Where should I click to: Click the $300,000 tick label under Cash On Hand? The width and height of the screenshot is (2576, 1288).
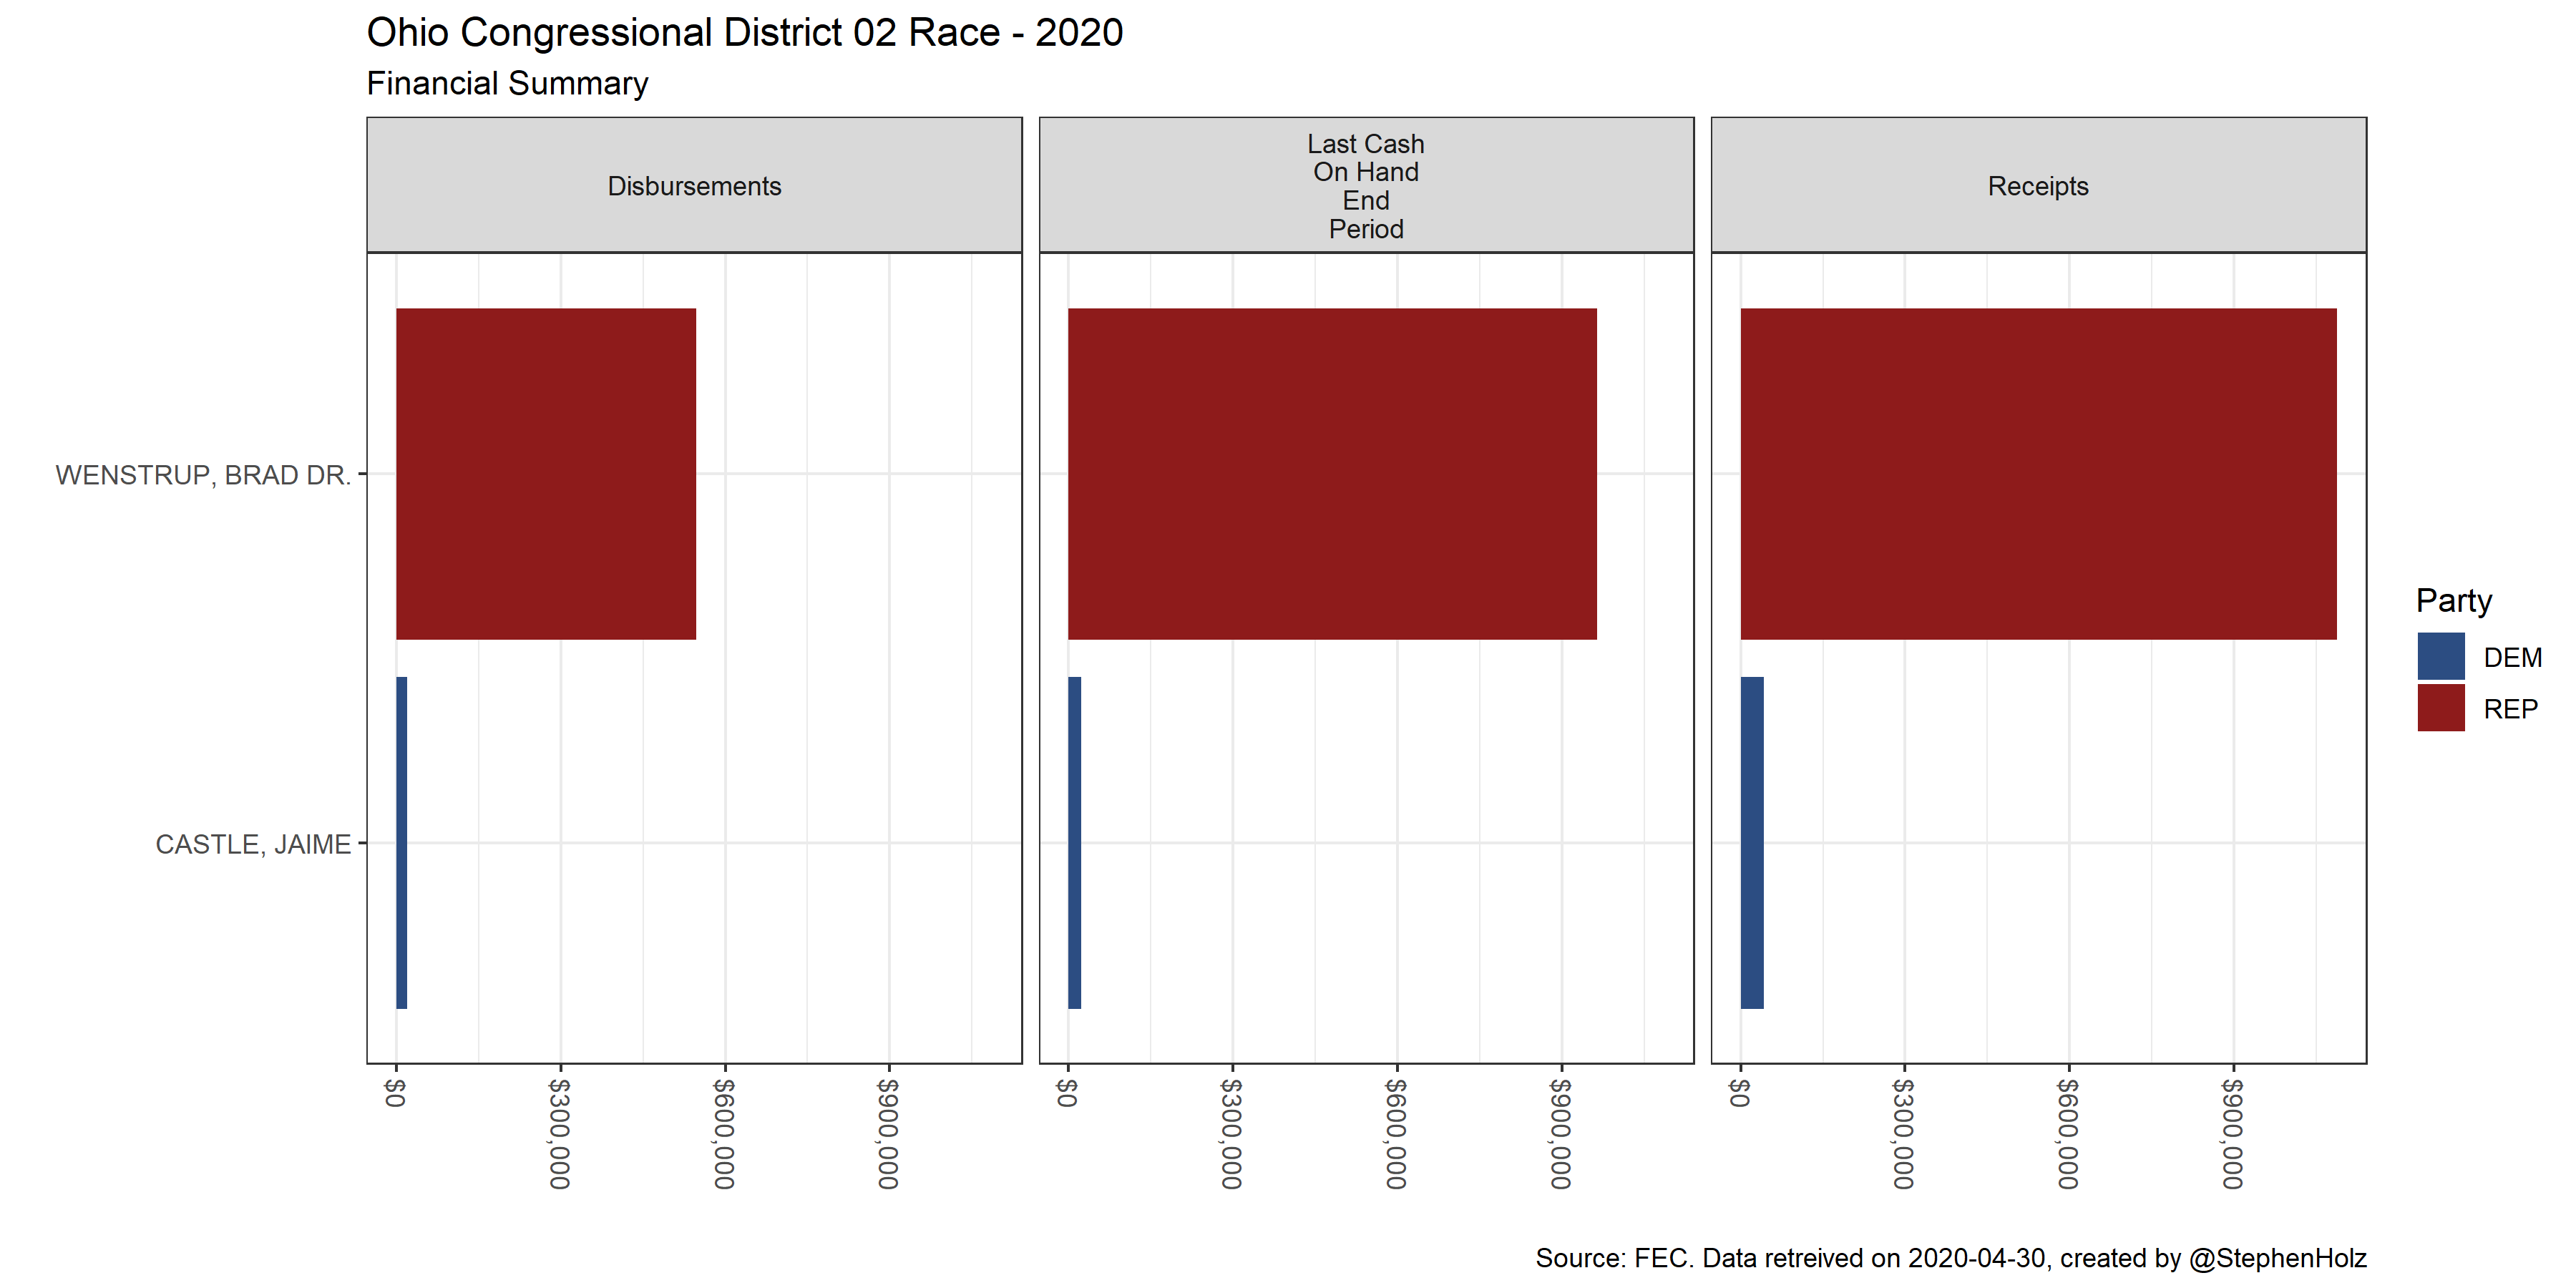(1232, 1133)
